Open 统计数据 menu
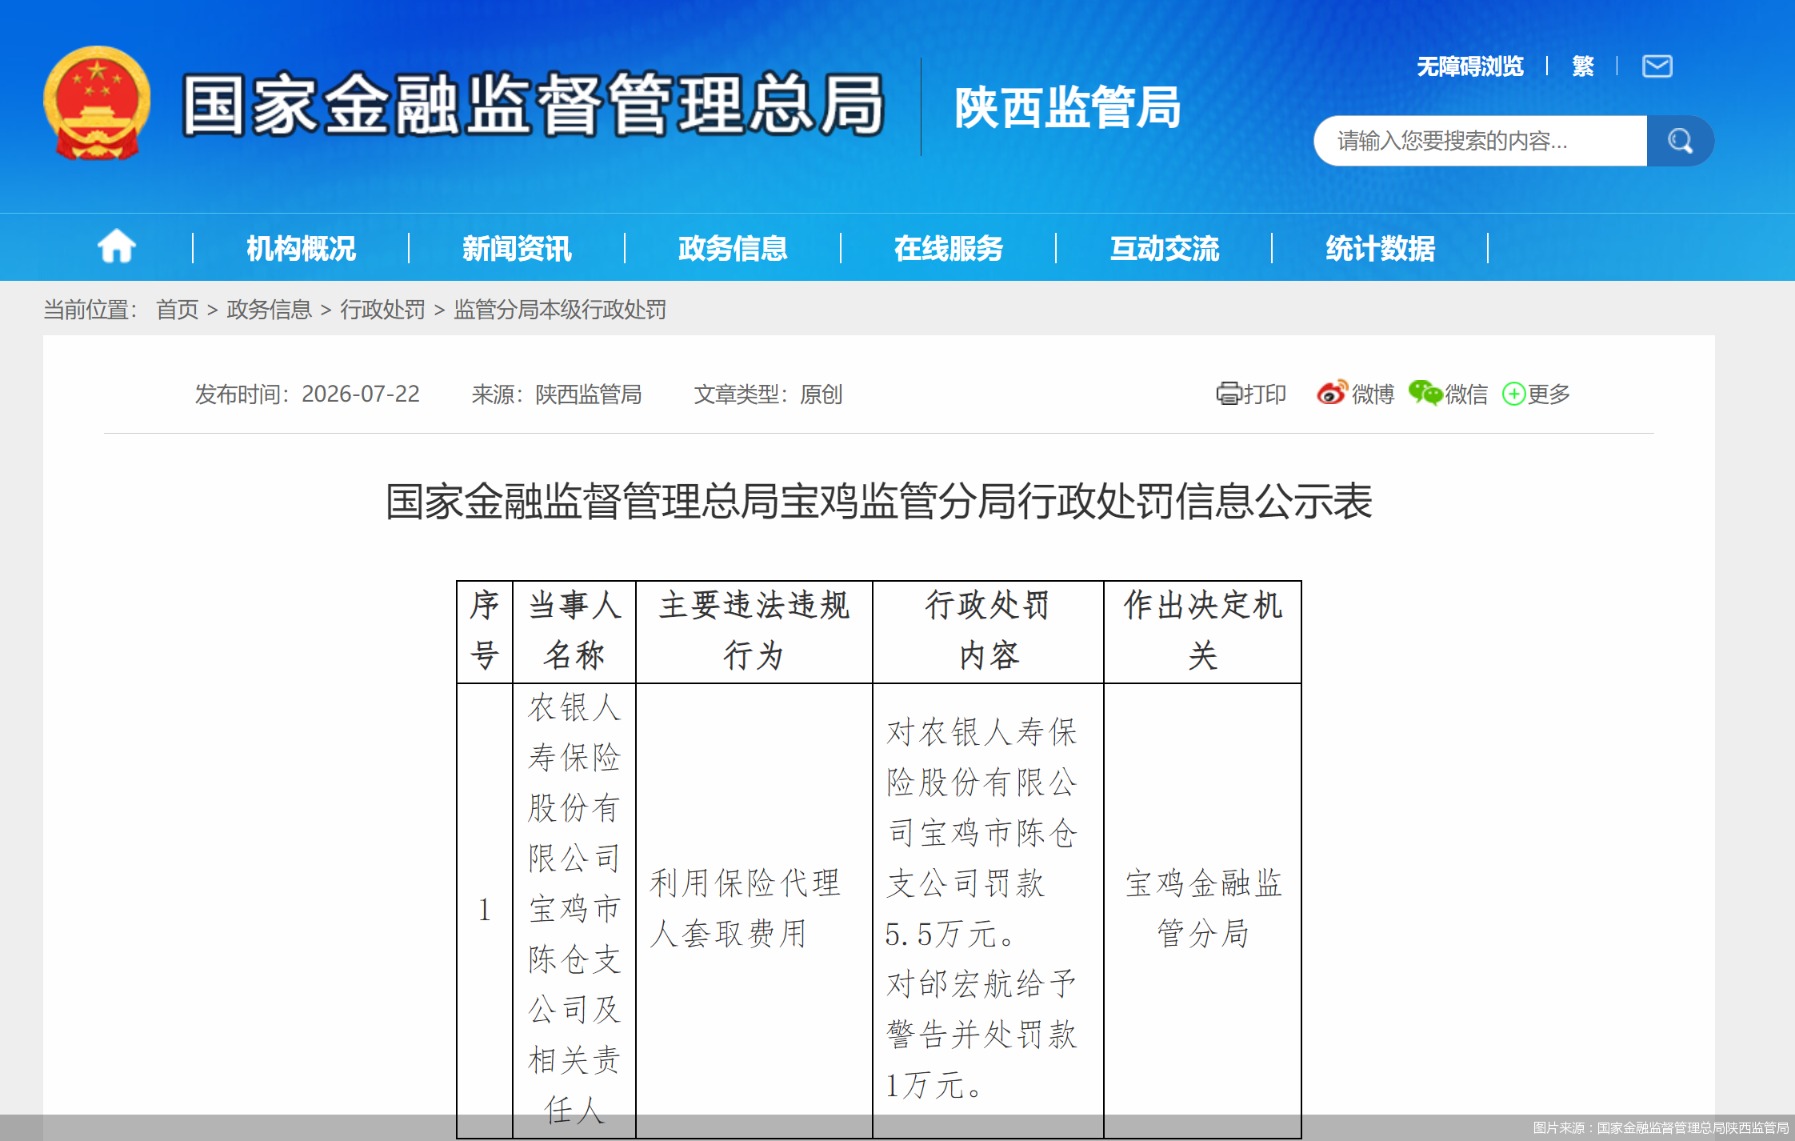The width and height of the screenshot is (1795, 1141). [1381, 248]
